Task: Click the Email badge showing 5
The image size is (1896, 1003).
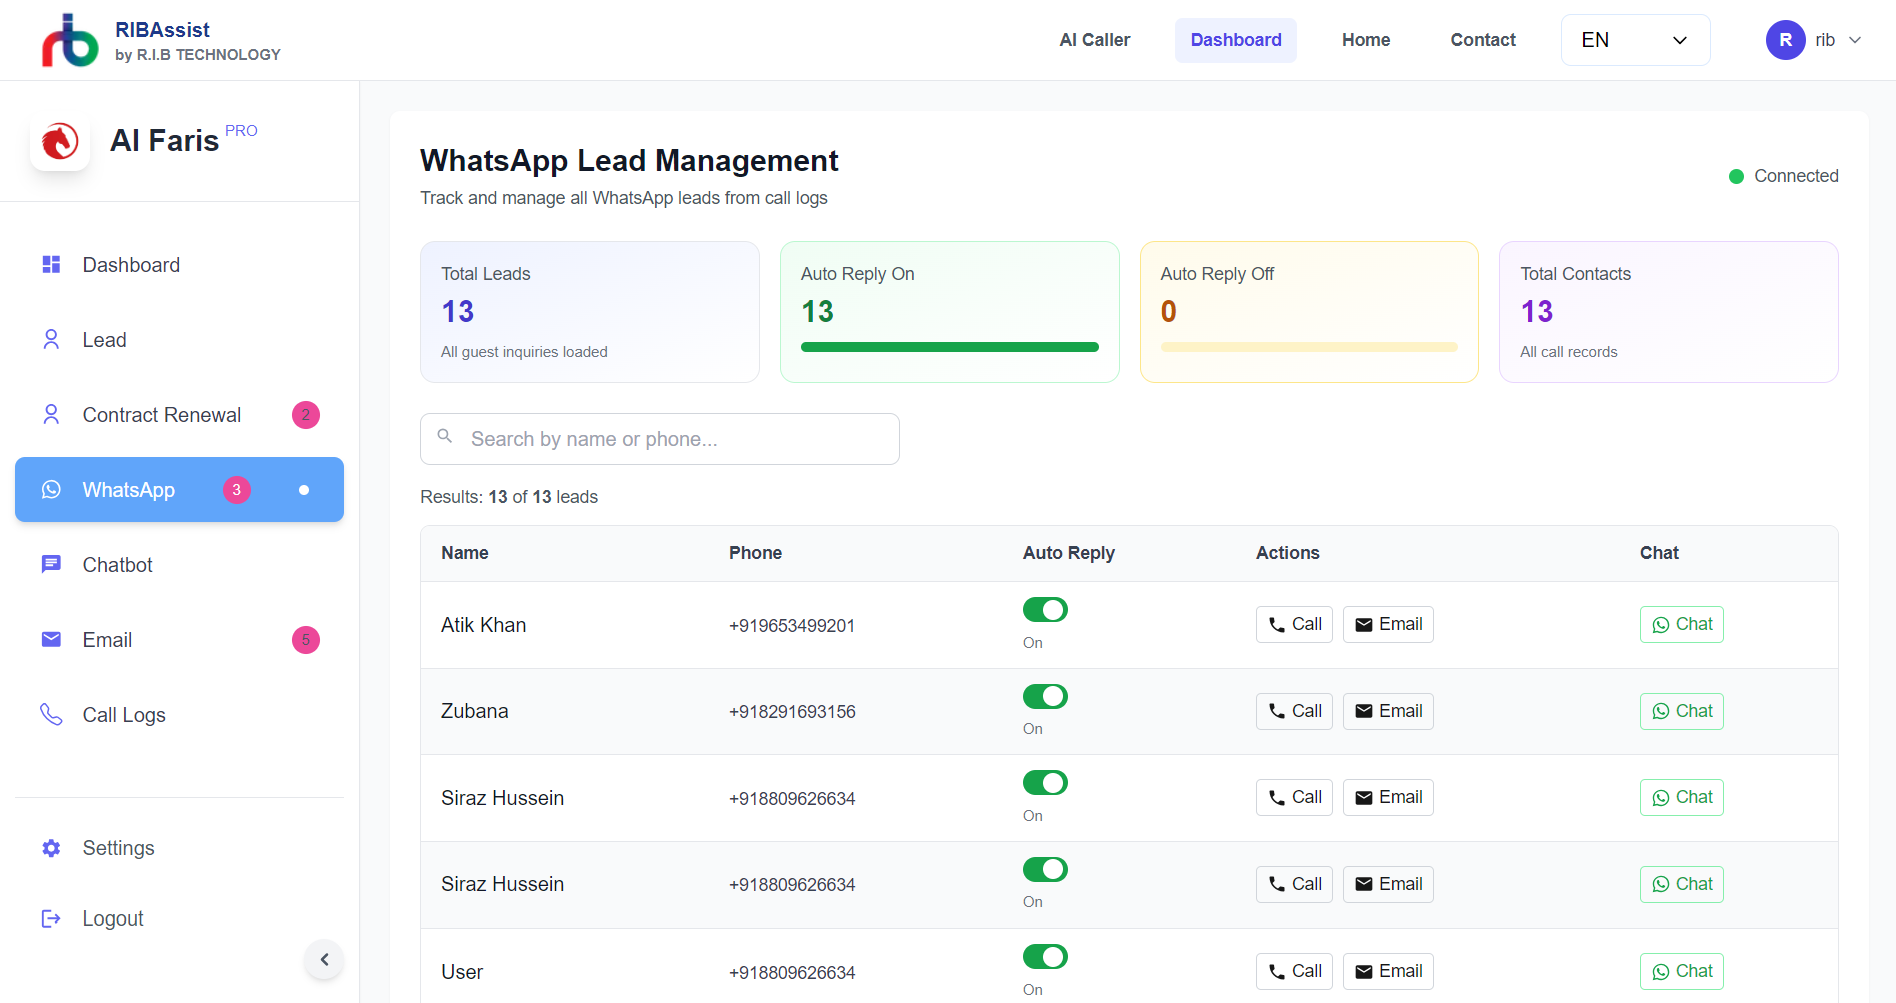Action: tap(305, 640)
